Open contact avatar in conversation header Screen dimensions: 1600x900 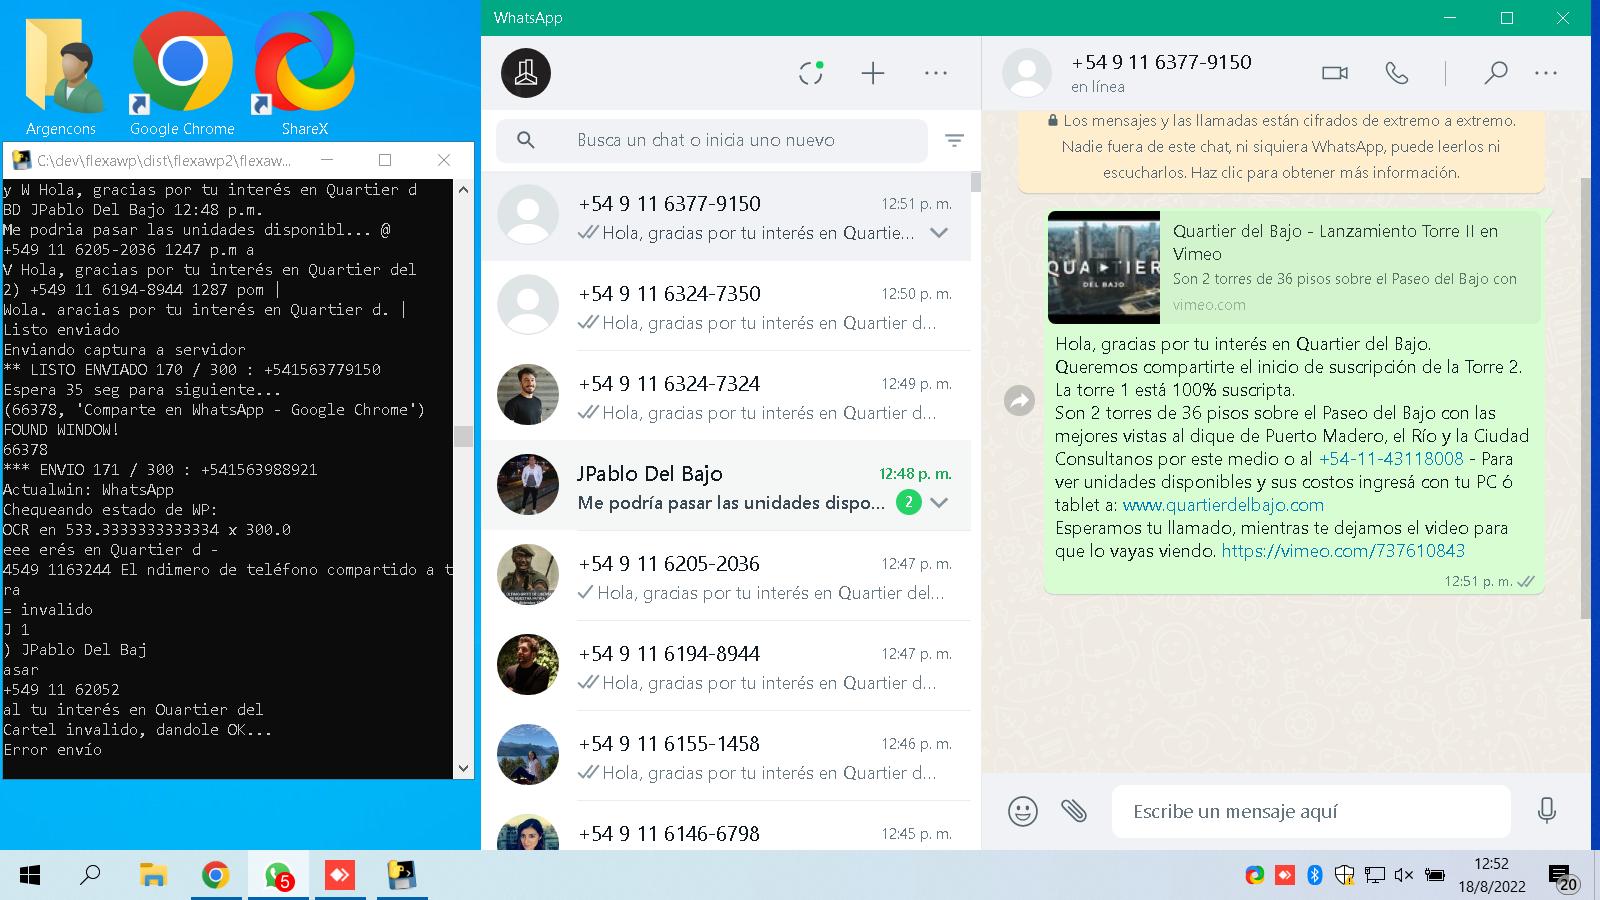[1027, 73]
